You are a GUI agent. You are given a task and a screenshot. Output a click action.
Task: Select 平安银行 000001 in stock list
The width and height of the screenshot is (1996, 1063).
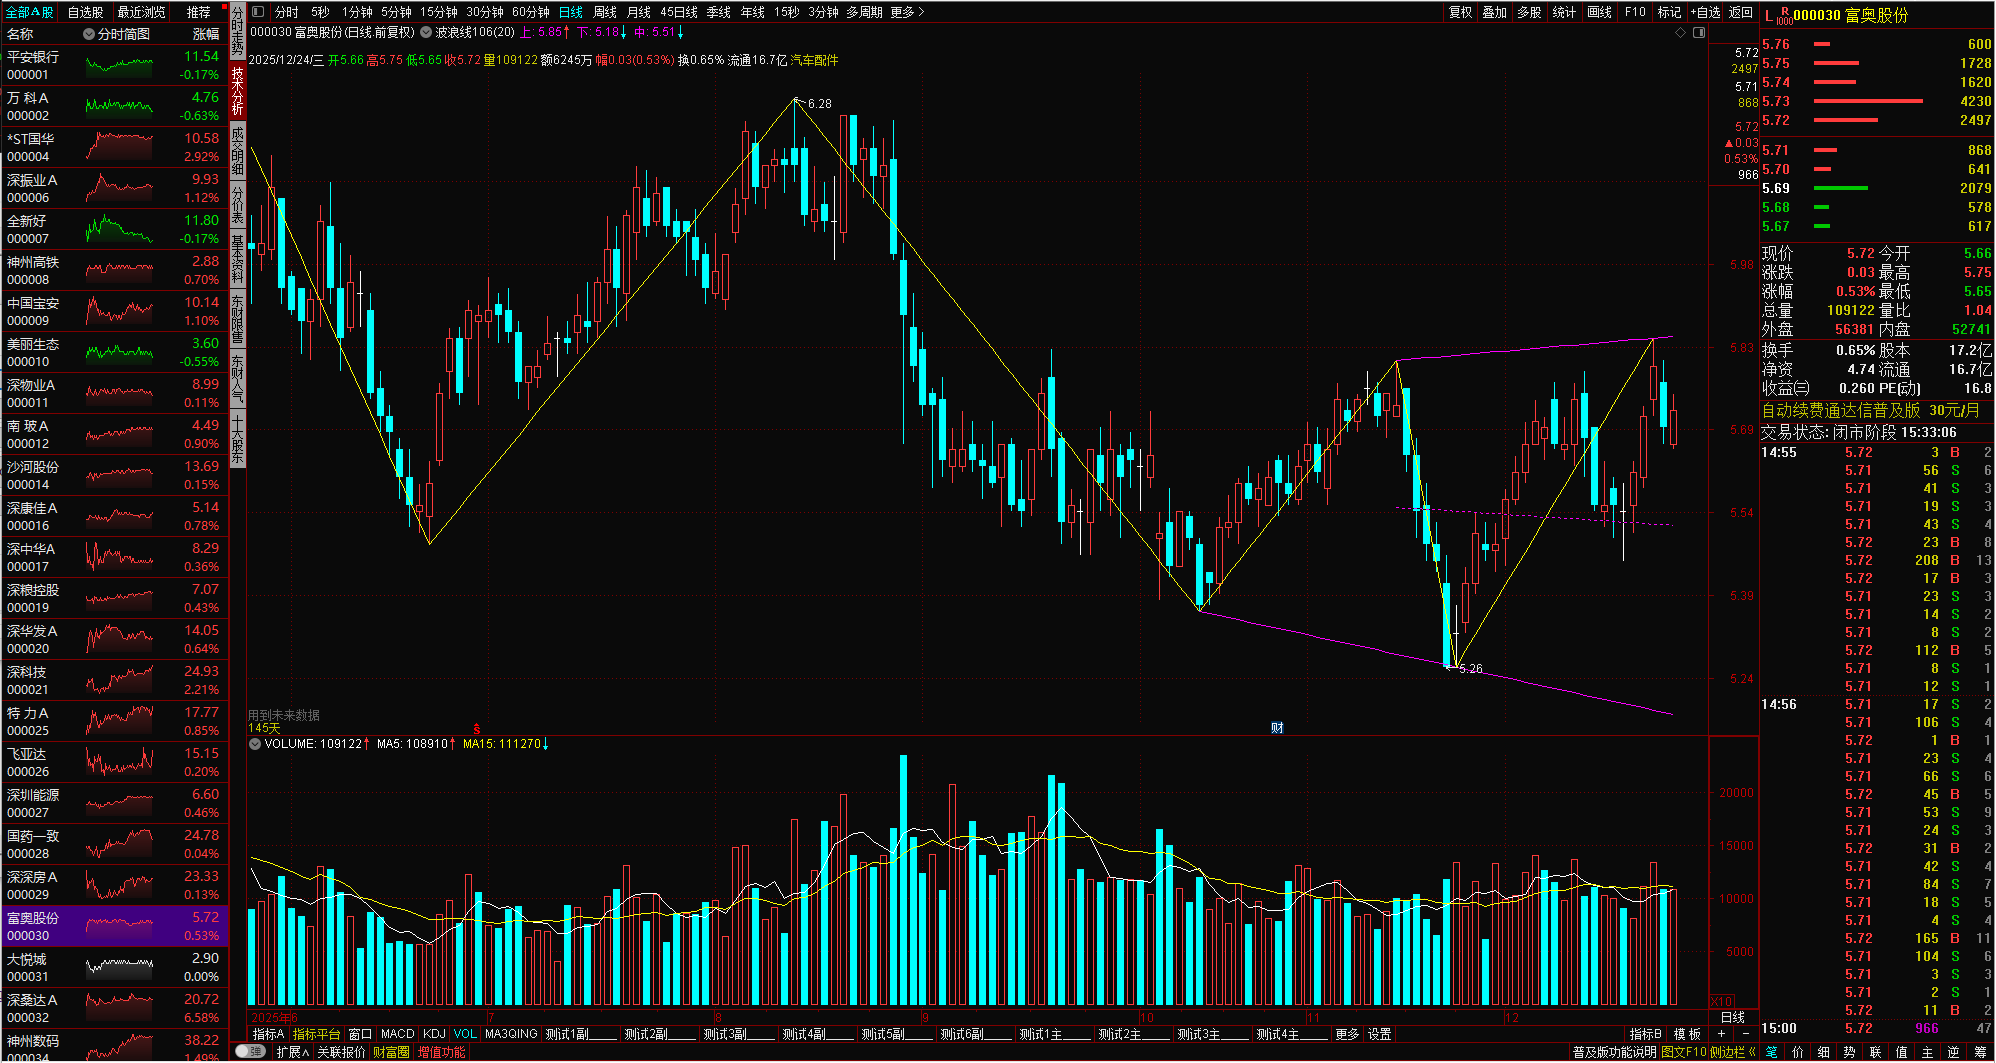(x=114, y=65)
